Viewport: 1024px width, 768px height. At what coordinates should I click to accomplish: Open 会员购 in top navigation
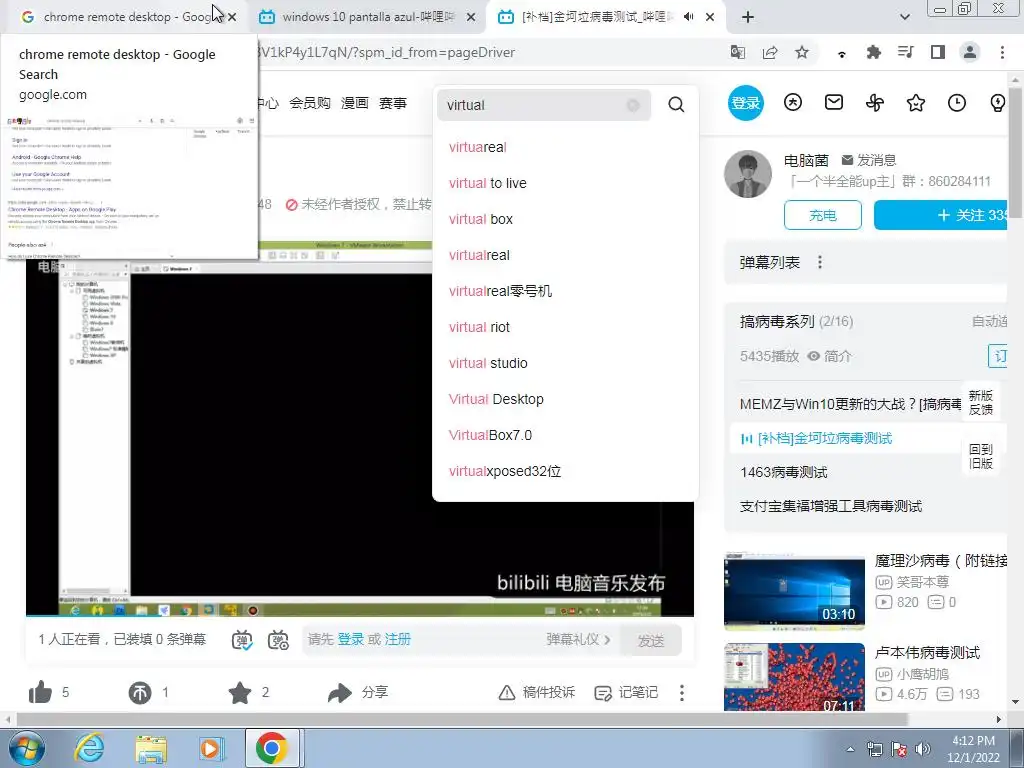pos(310,103)
